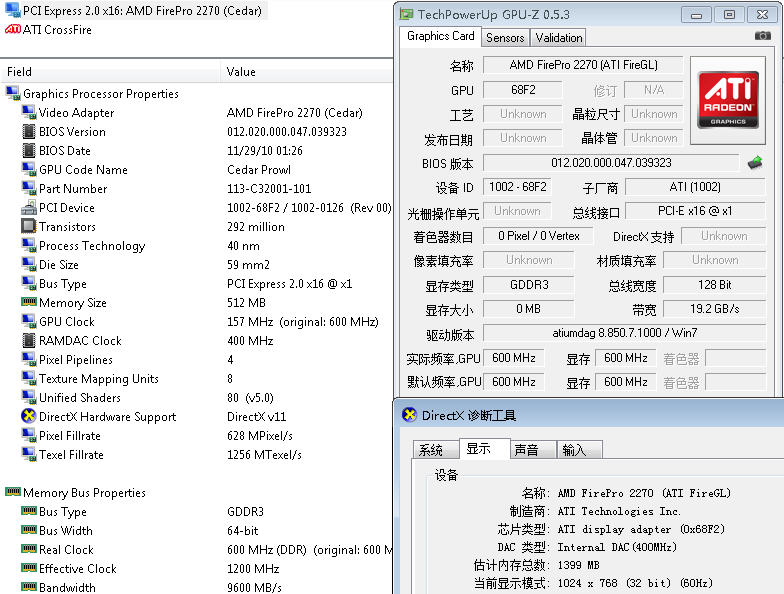
Task: Click the Die Size row icon
Action: pos(29,264)
